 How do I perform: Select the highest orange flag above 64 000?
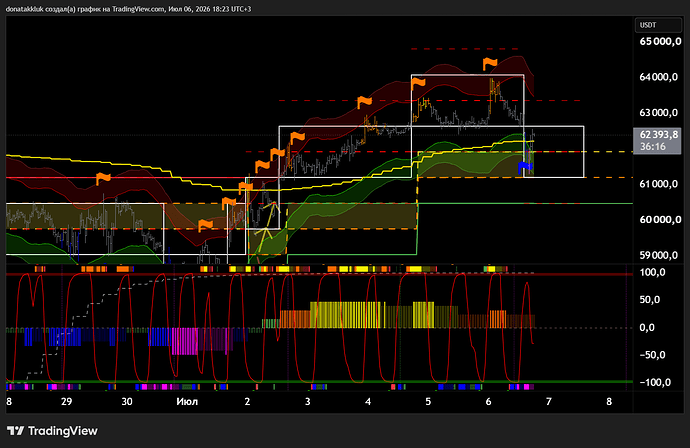(490, 63)
